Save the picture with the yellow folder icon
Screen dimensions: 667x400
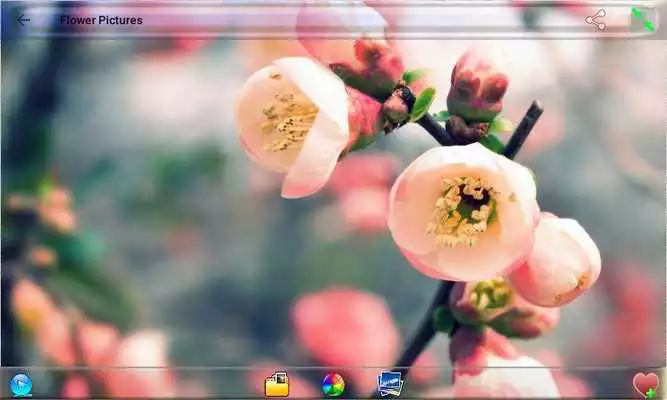(x=277, y=384)
